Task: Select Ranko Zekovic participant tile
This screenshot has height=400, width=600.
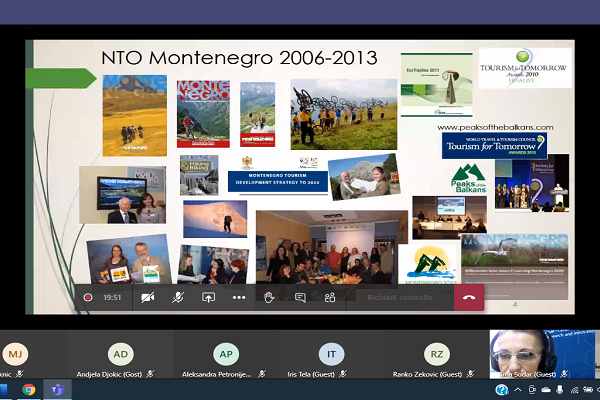Action: click(x=437, y=354)
